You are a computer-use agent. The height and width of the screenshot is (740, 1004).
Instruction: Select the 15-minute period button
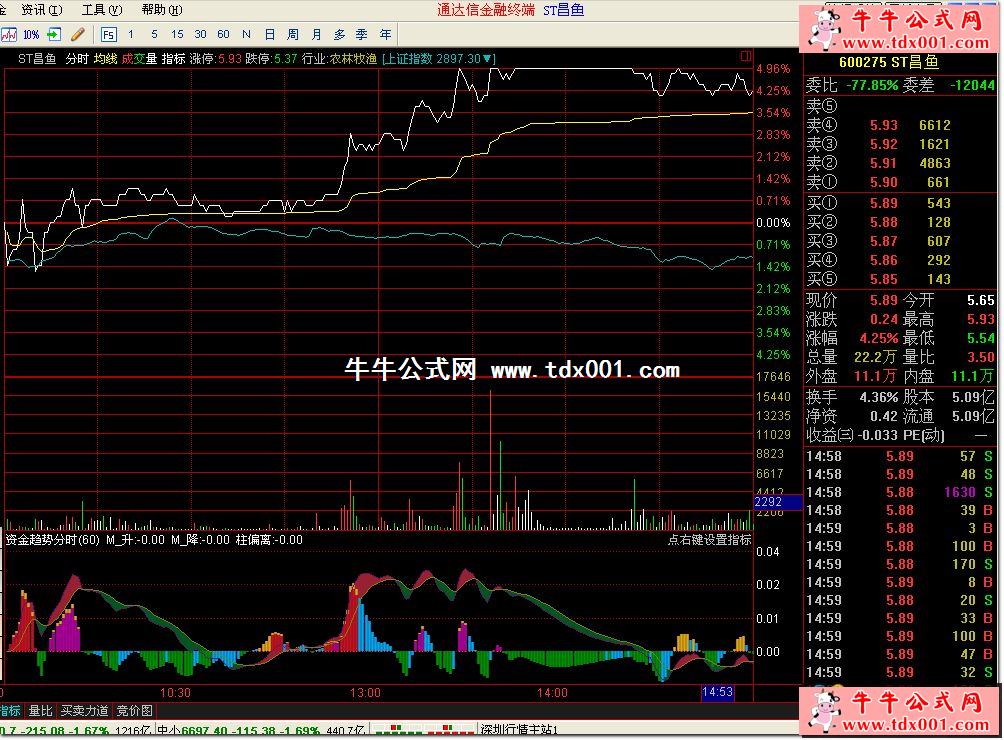coord(177,35)
